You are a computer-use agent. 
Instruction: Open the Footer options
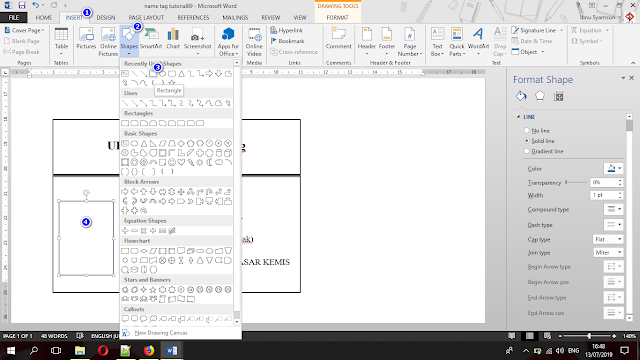pyautogui.click(x=387, y=42)
